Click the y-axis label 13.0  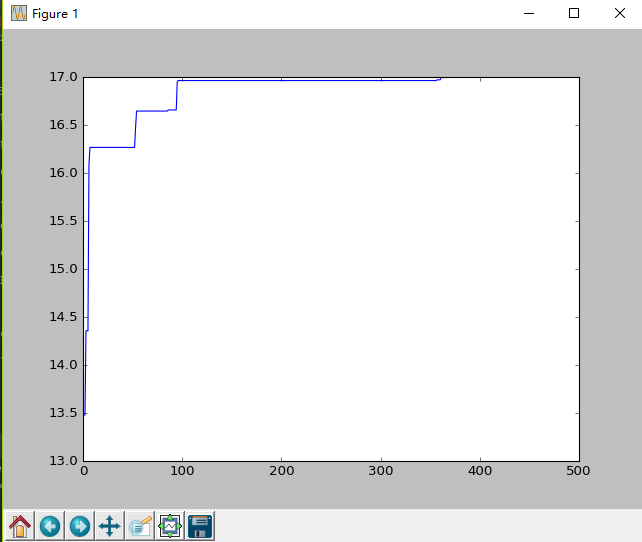click(63, 461)
